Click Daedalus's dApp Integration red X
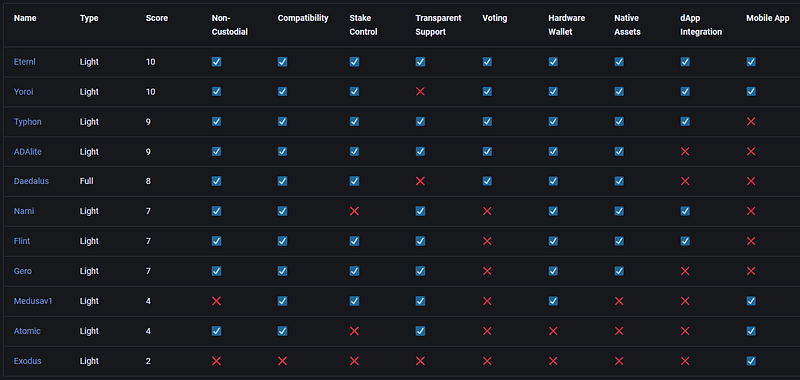The height and width of the screenshot is (380, 800). click(x=685, y=181)
